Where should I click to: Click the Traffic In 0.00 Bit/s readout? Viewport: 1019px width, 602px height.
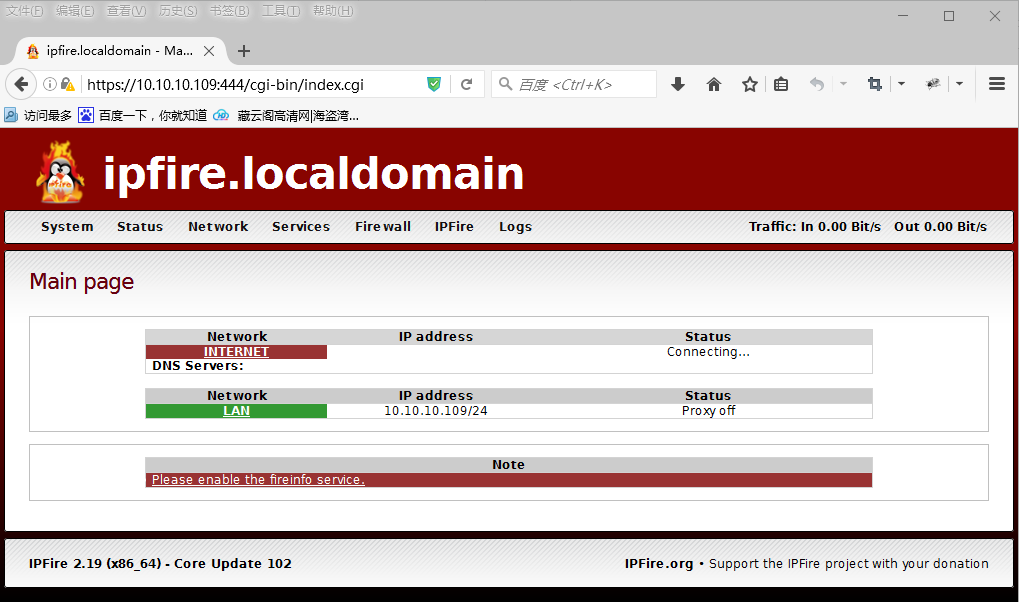pos(814,226)
